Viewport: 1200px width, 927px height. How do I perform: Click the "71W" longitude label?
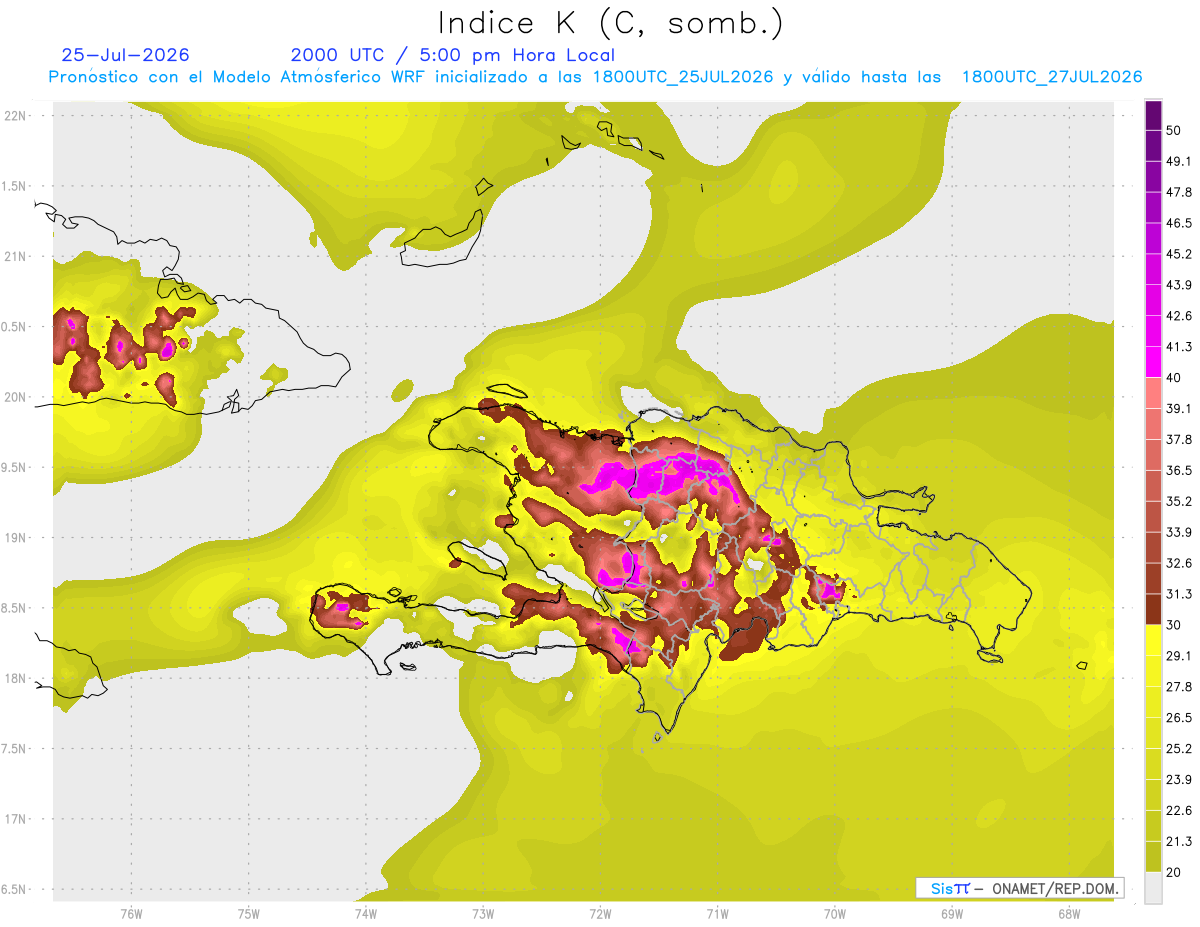coord(717,913)
